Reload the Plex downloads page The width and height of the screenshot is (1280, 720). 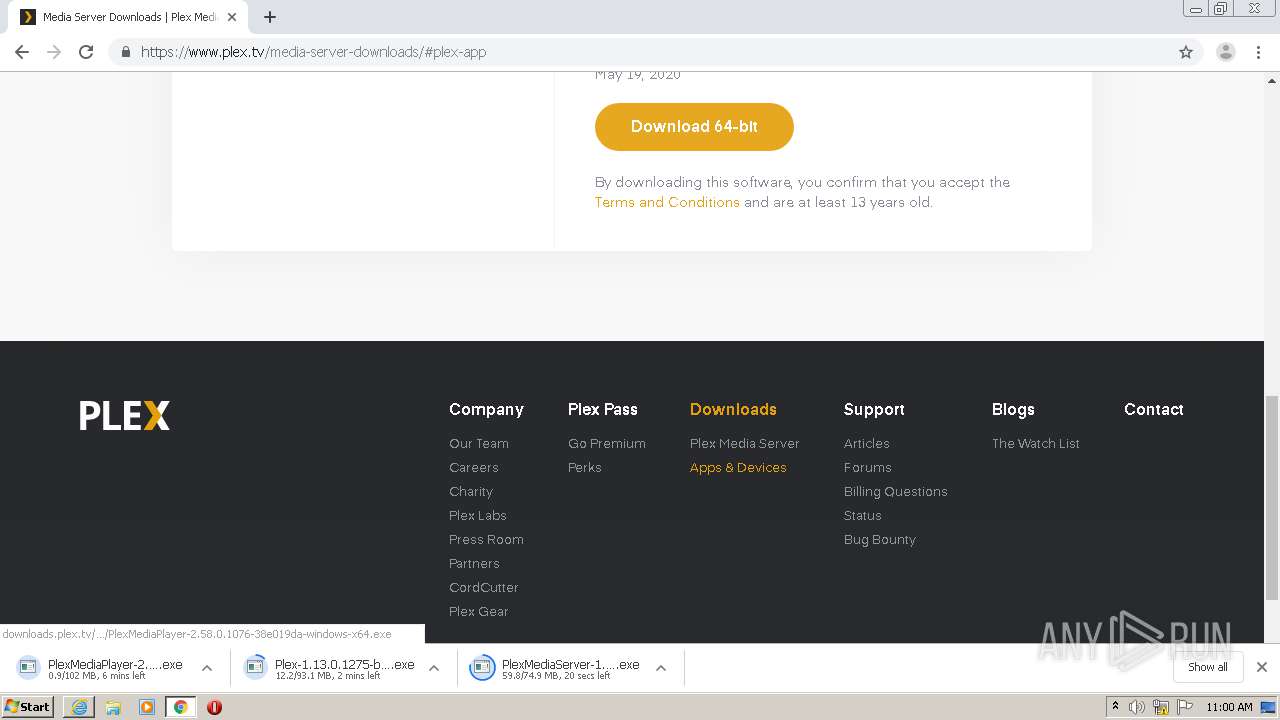tap(86, 52)
